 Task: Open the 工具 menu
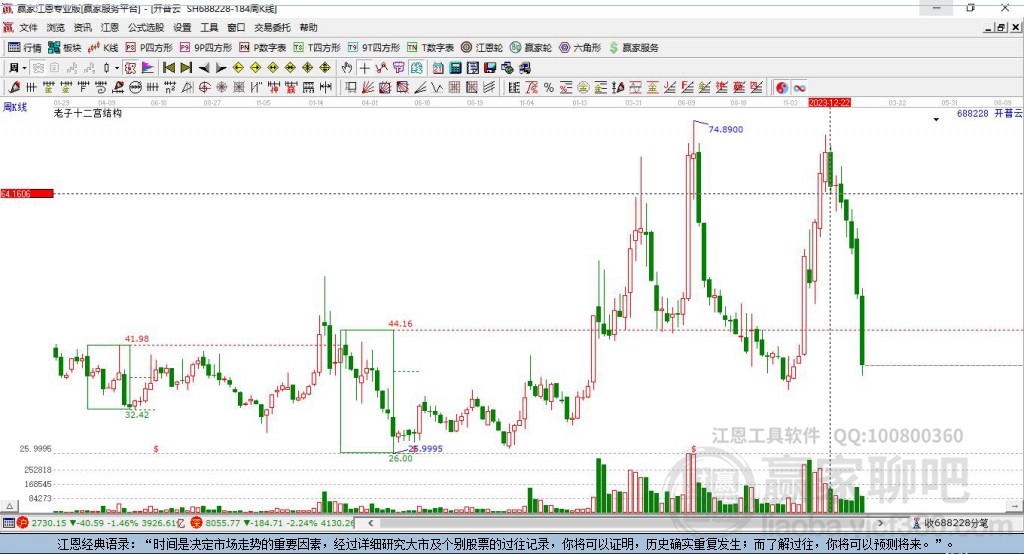point(209,27)
